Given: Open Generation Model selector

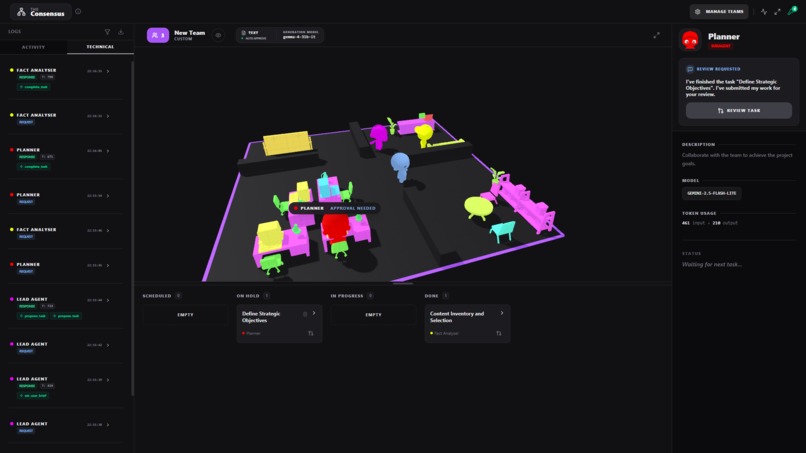Looking at the screenshot, I should (x=300, y=35).
